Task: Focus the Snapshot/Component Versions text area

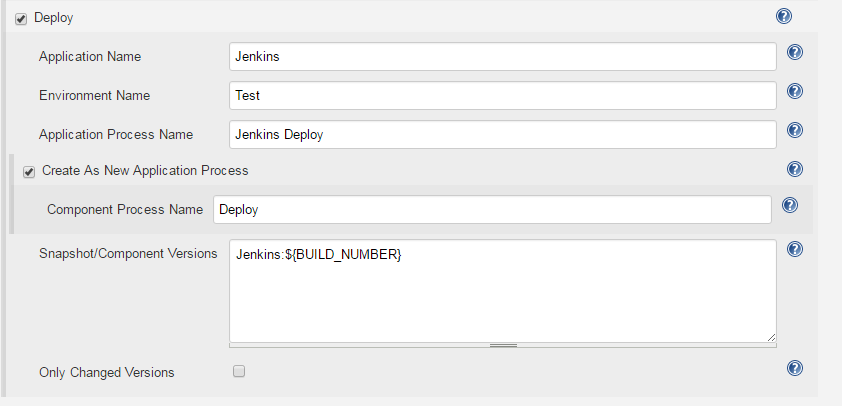Action: pyautogui.click(x=502, y=290)
